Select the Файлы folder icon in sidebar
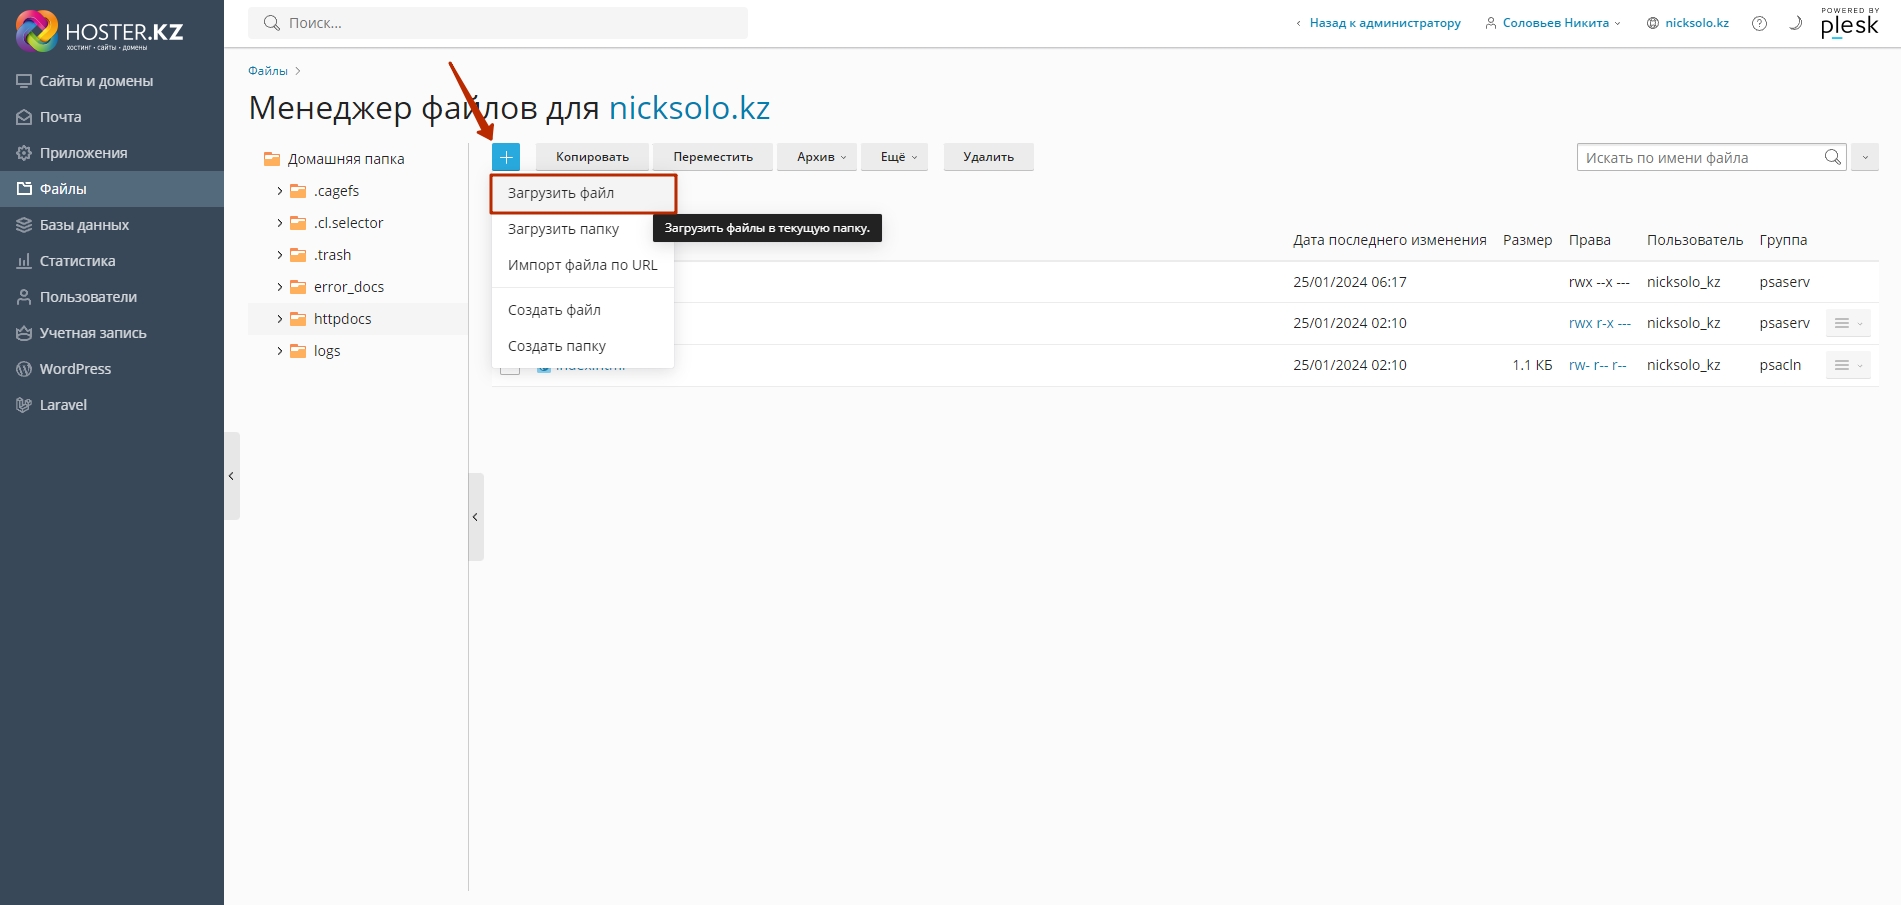 [x=24, y=189]
